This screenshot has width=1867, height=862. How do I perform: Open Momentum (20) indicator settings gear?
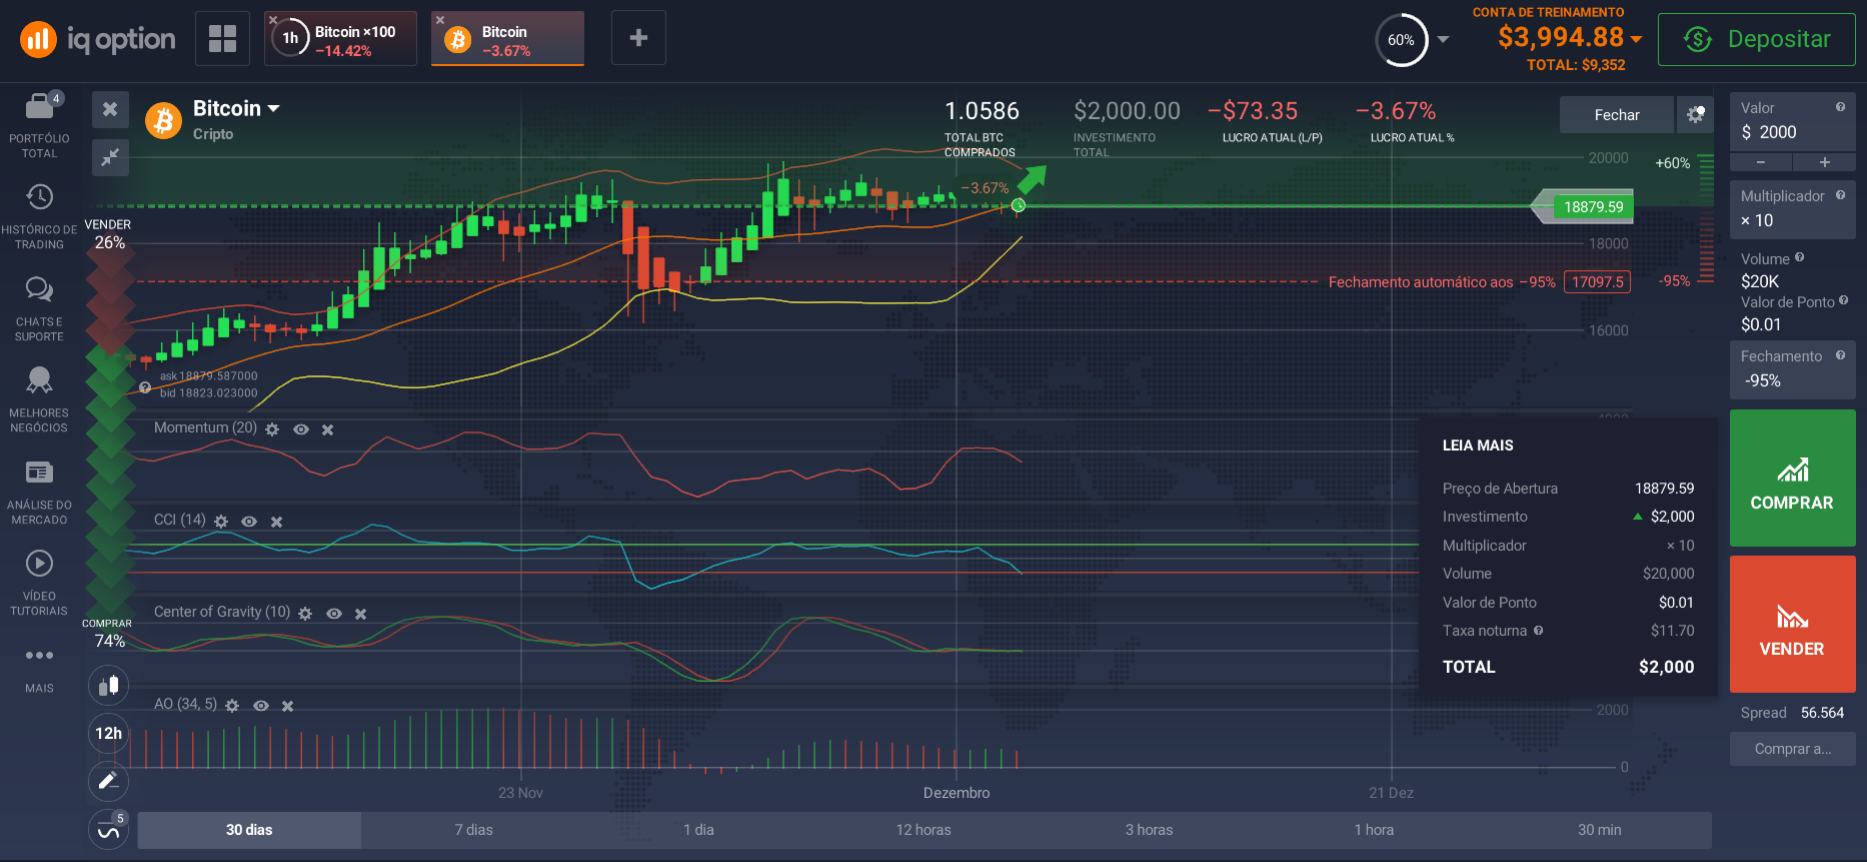pyautogui.click(x=272, y=429)
